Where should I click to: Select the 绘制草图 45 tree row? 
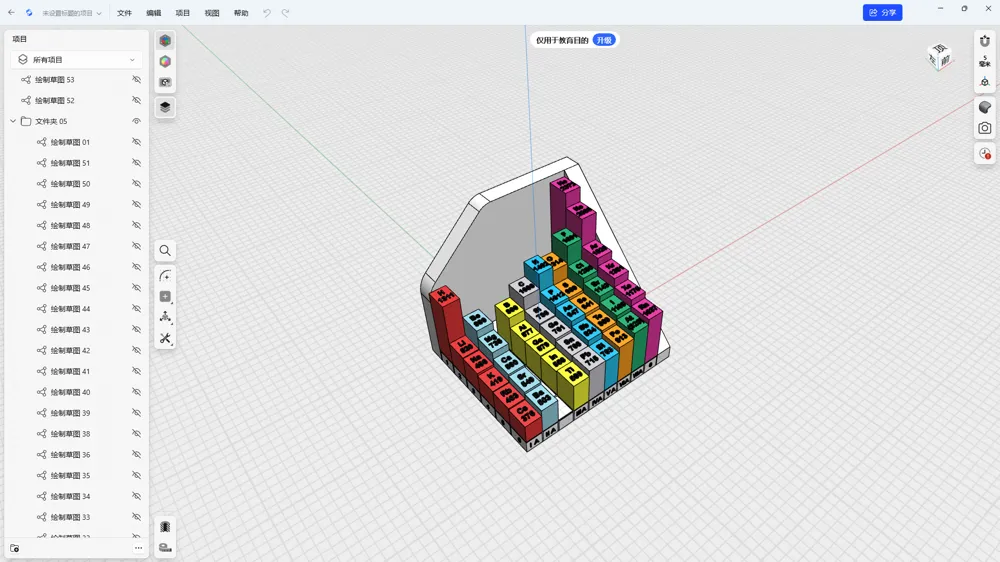[x=77, y=288]
